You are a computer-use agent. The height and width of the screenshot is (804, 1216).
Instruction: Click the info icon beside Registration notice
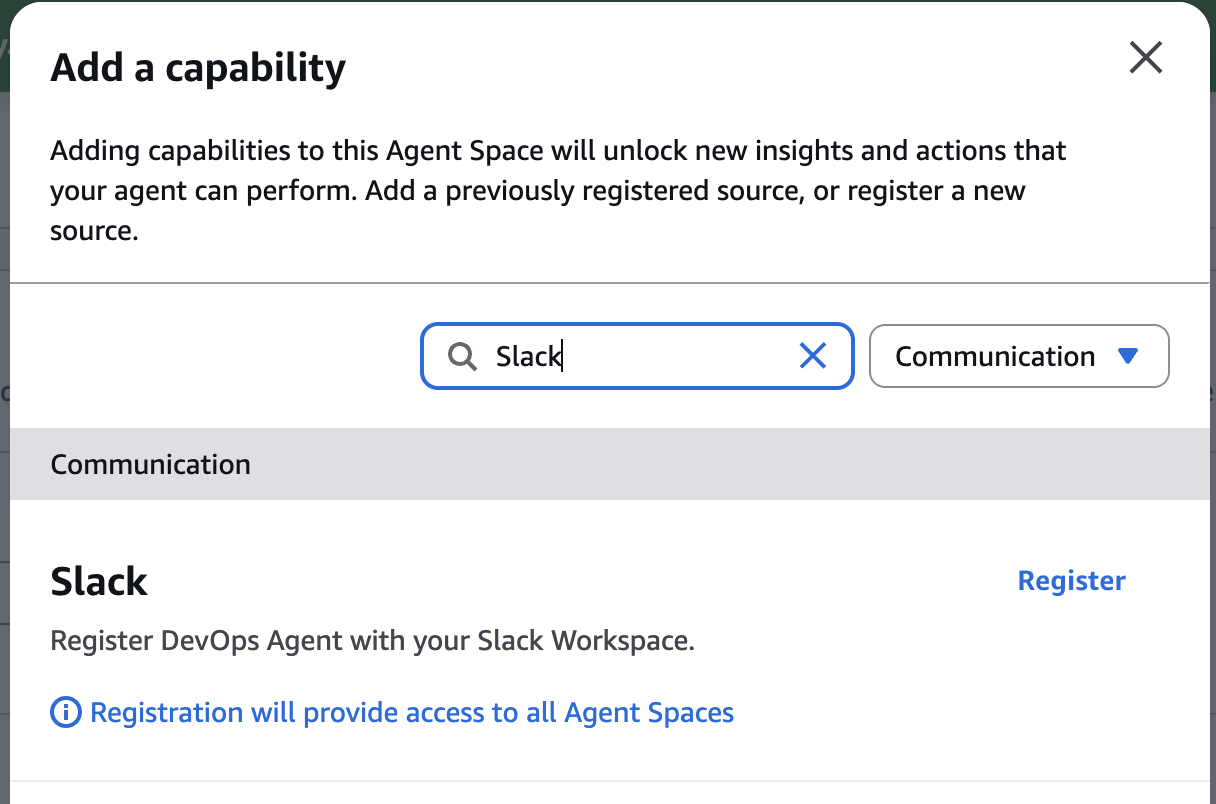tap(65, 713)
